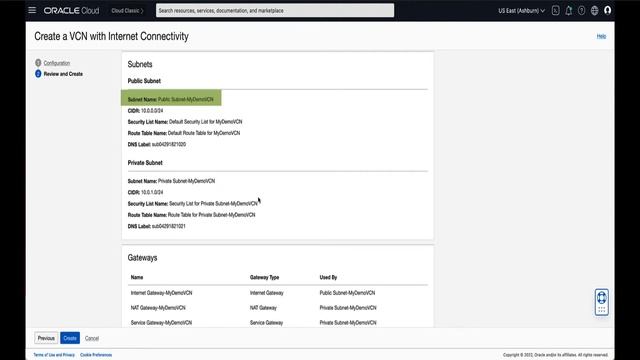Click the Used By column header
The height and width of the screenshot is (360, 640).
point(328,277)
